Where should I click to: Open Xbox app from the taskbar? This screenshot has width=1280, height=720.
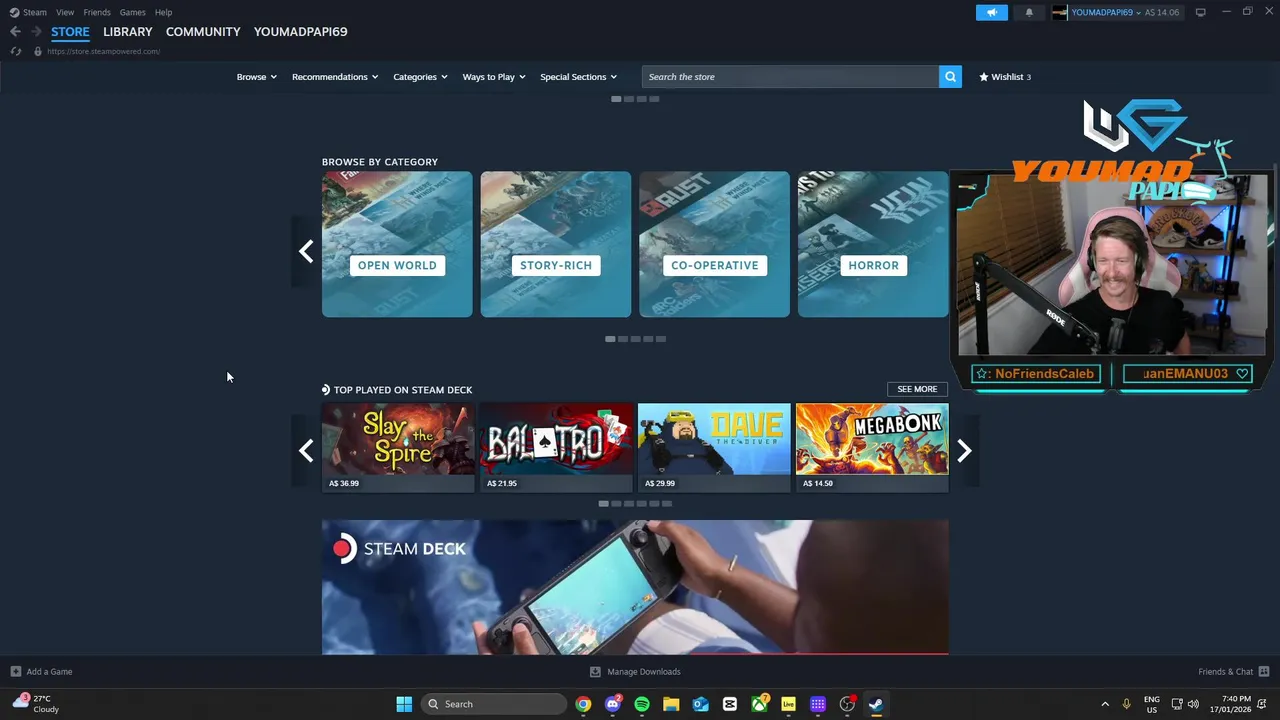[760, 704]
